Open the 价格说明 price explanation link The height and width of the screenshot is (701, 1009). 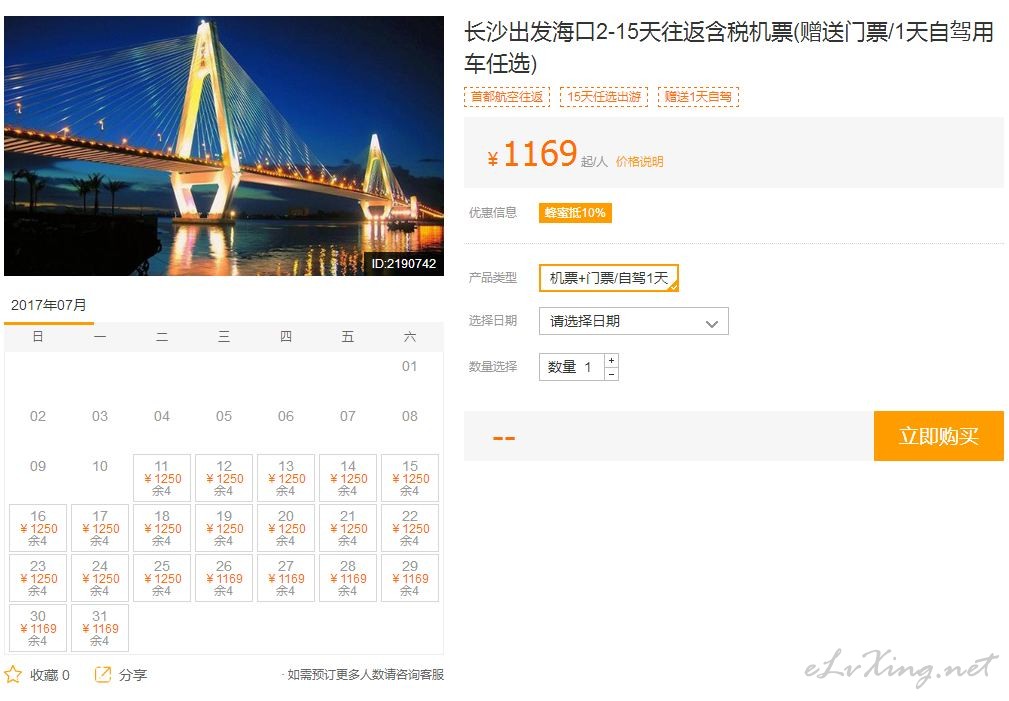[x=639, y=162]
